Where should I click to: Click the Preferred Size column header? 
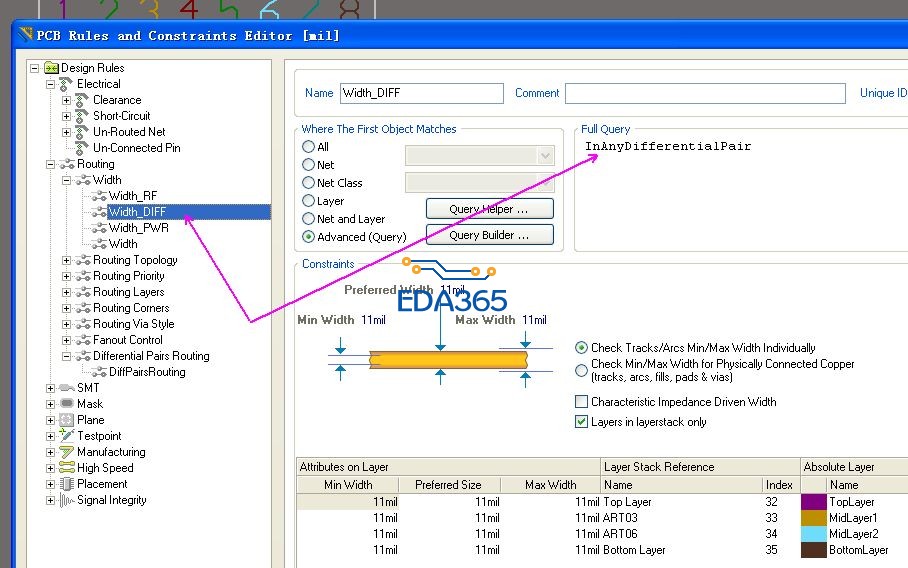click(x=449, y=485)
